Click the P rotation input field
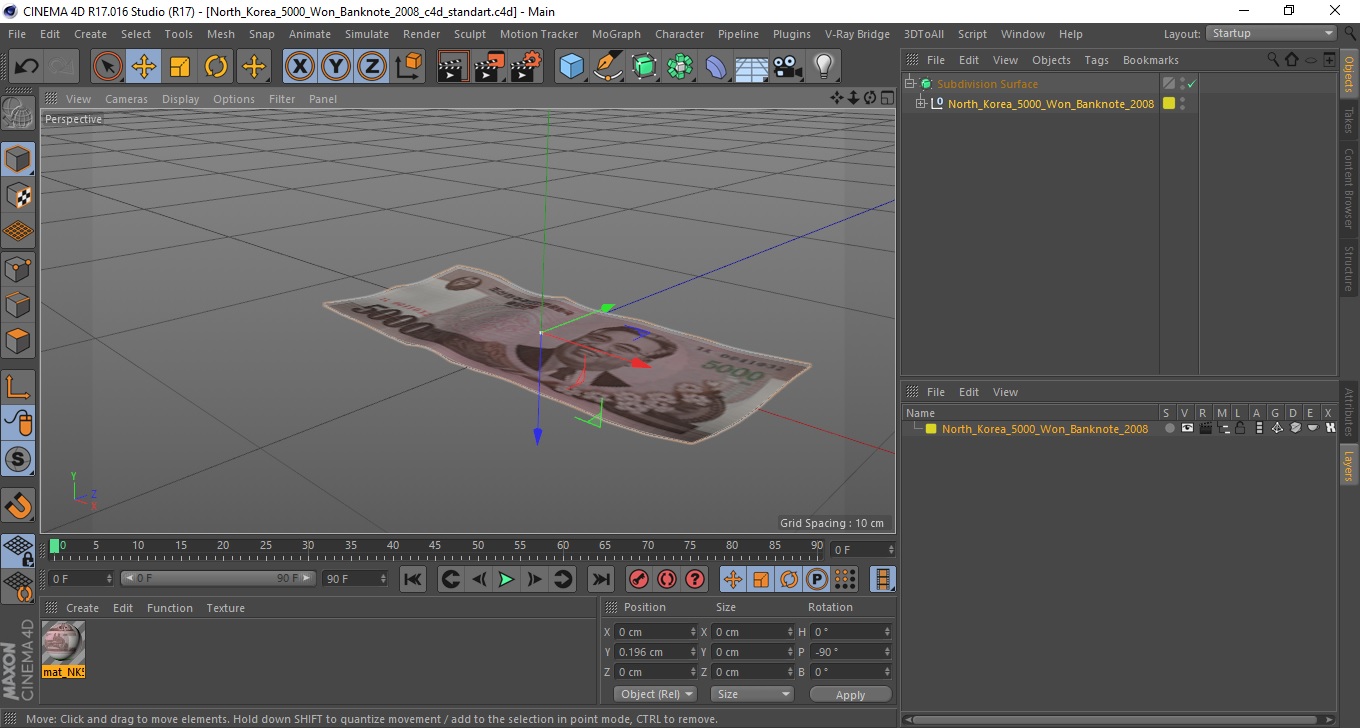This screenshot has height=728, width=1360. [x=851, y=652]
